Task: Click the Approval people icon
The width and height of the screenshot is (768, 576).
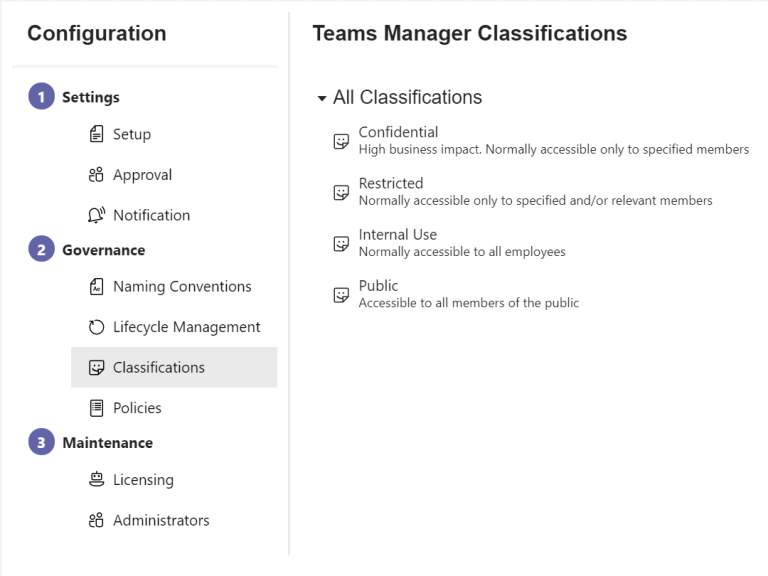Action: pos(97,175)
